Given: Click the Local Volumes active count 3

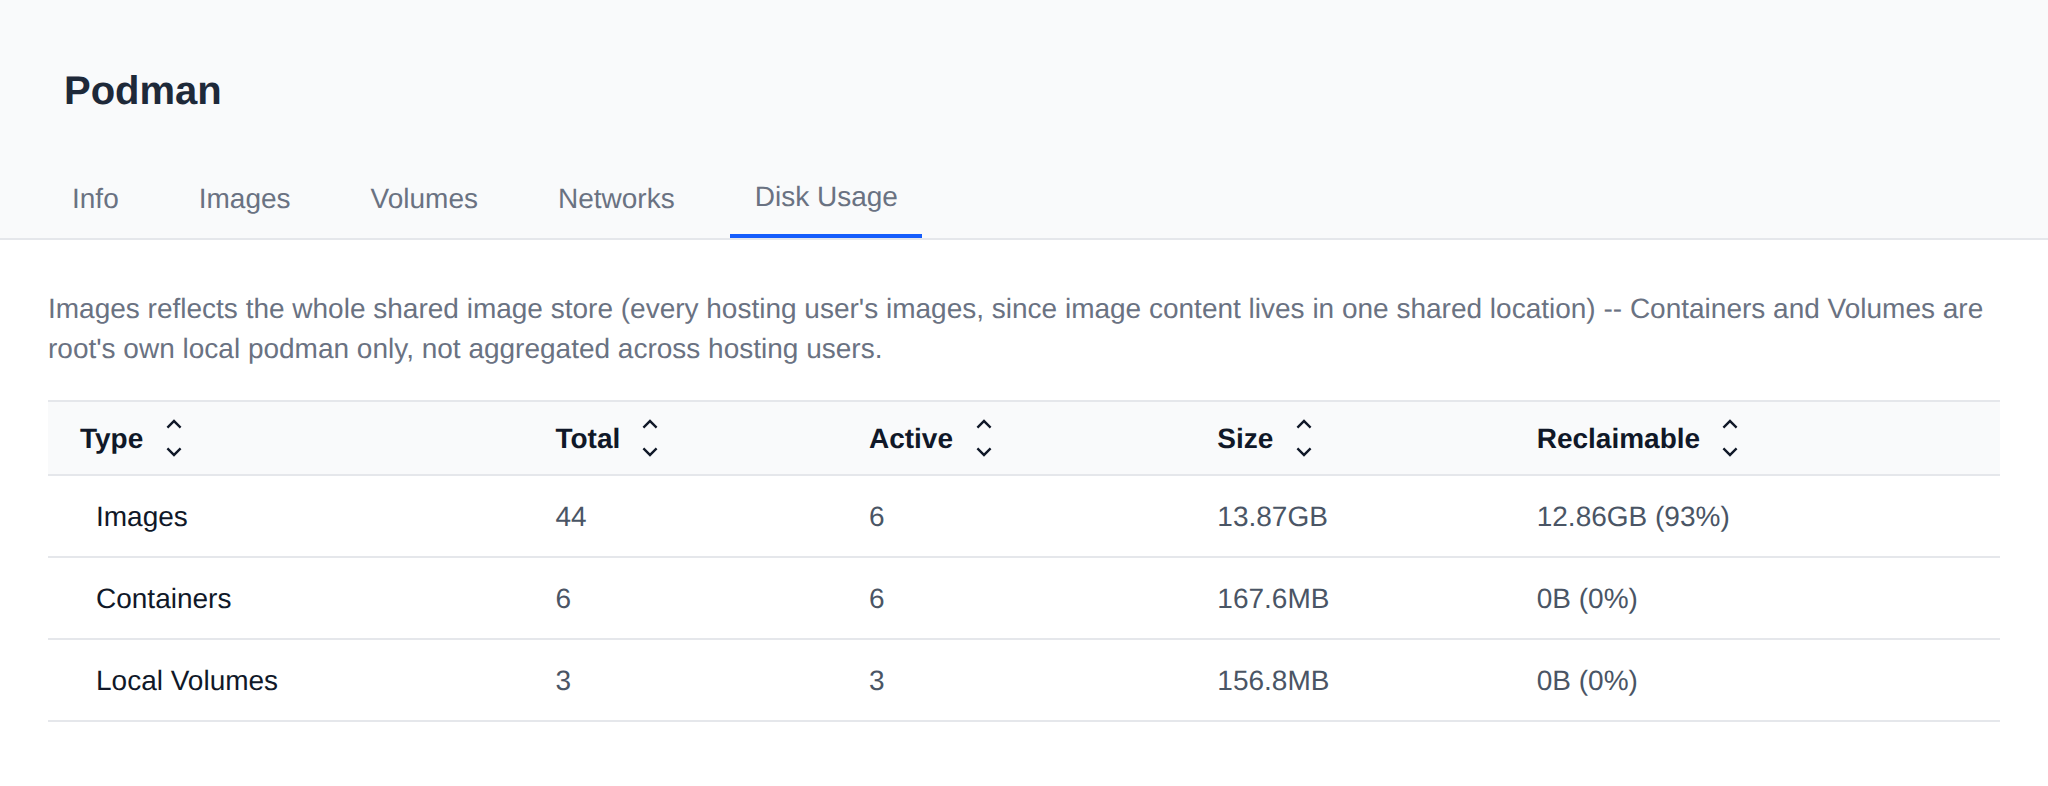Looking at the screenshot, I should pos(877,681).
